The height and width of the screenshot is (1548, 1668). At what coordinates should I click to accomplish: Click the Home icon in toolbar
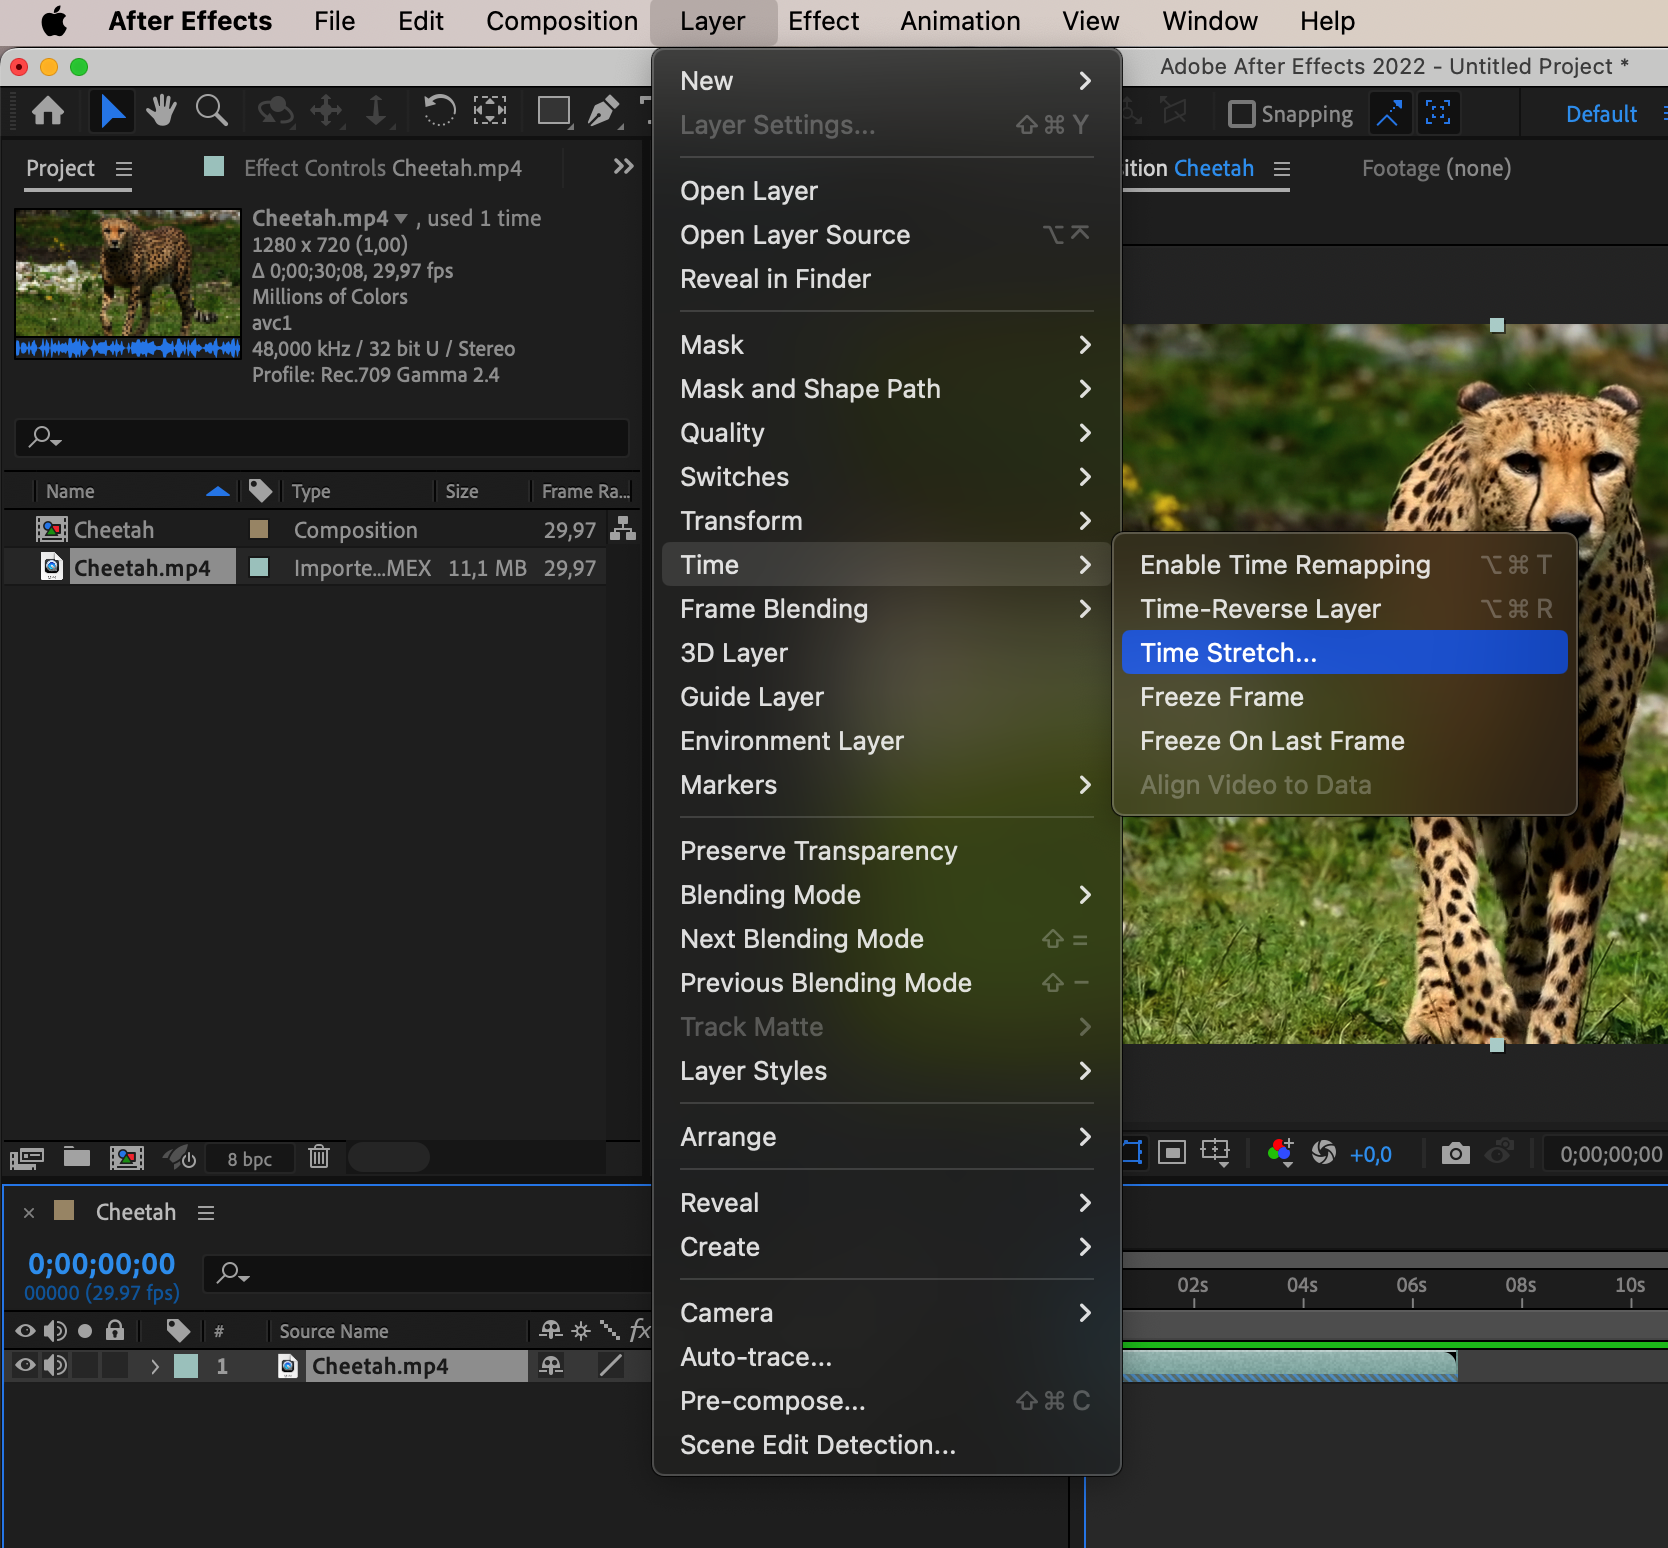(48, 111)
